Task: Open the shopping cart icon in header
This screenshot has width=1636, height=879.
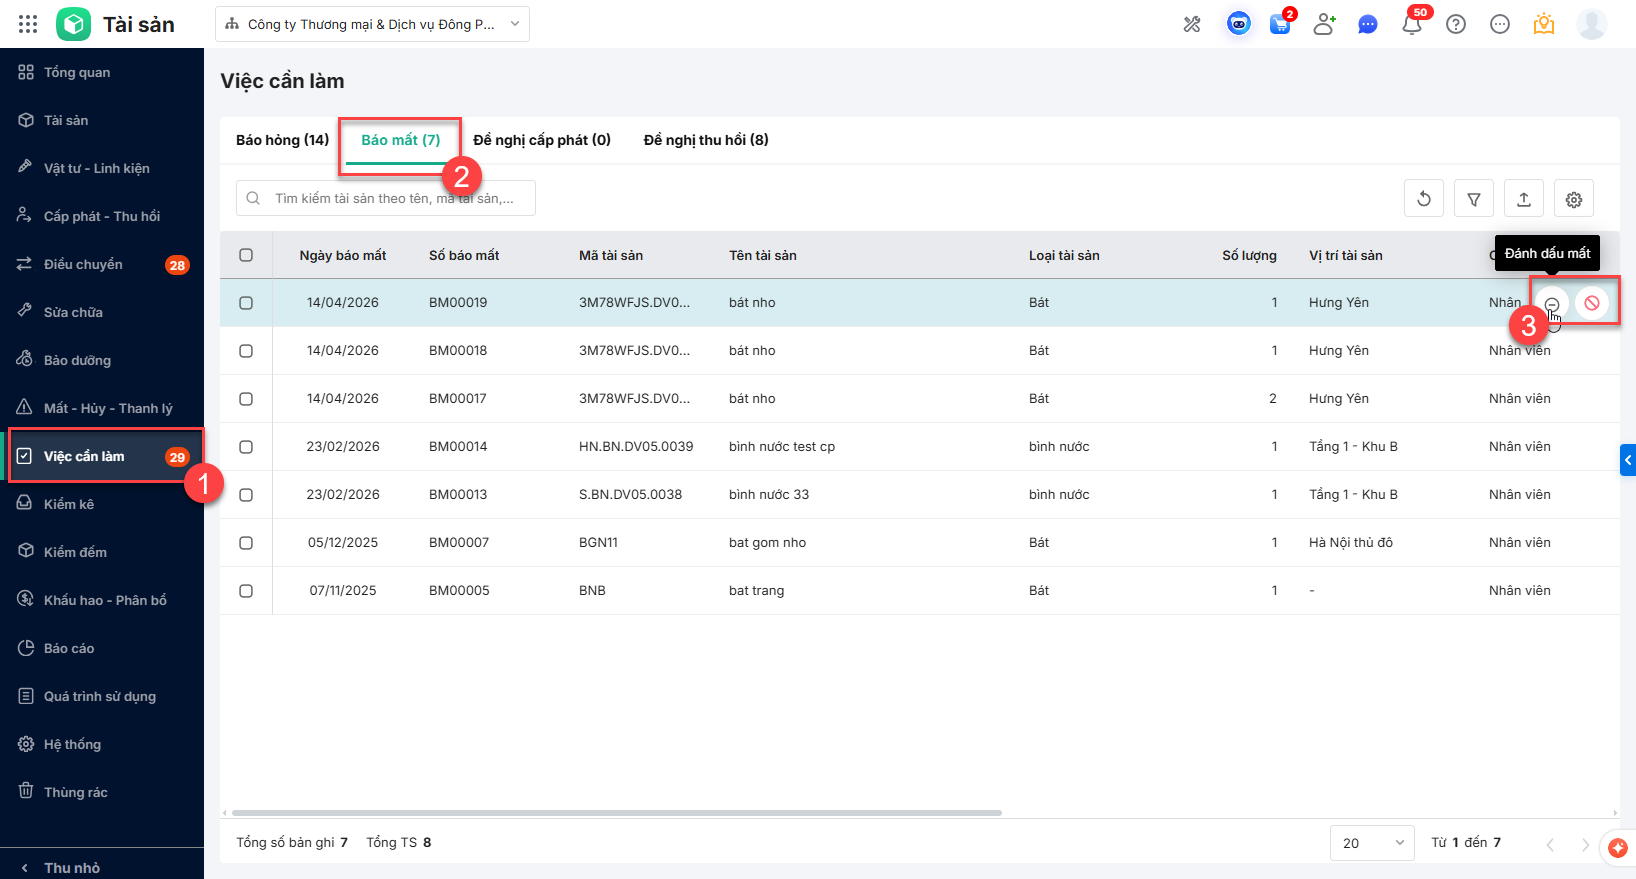Action: coord(1279,24)
